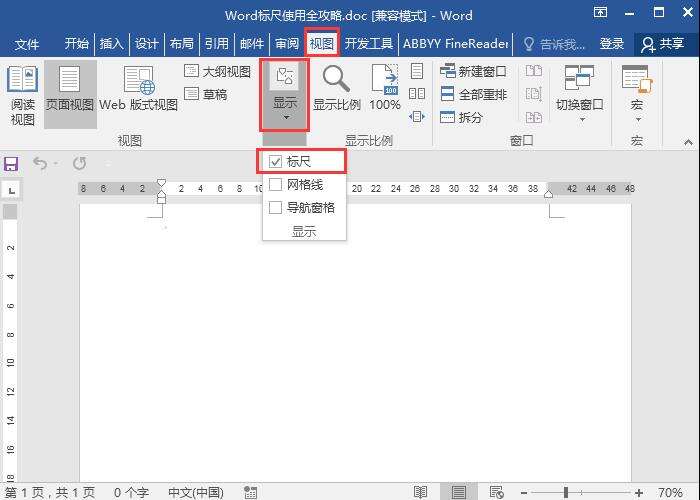700x500 pixels.
Task: Arrange All windows
Action: pos(473,94)
